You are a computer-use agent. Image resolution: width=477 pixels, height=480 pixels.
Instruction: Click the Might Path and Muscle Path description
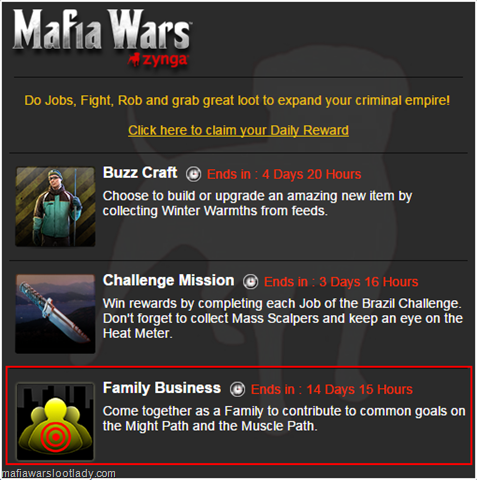tap(284, 418)
